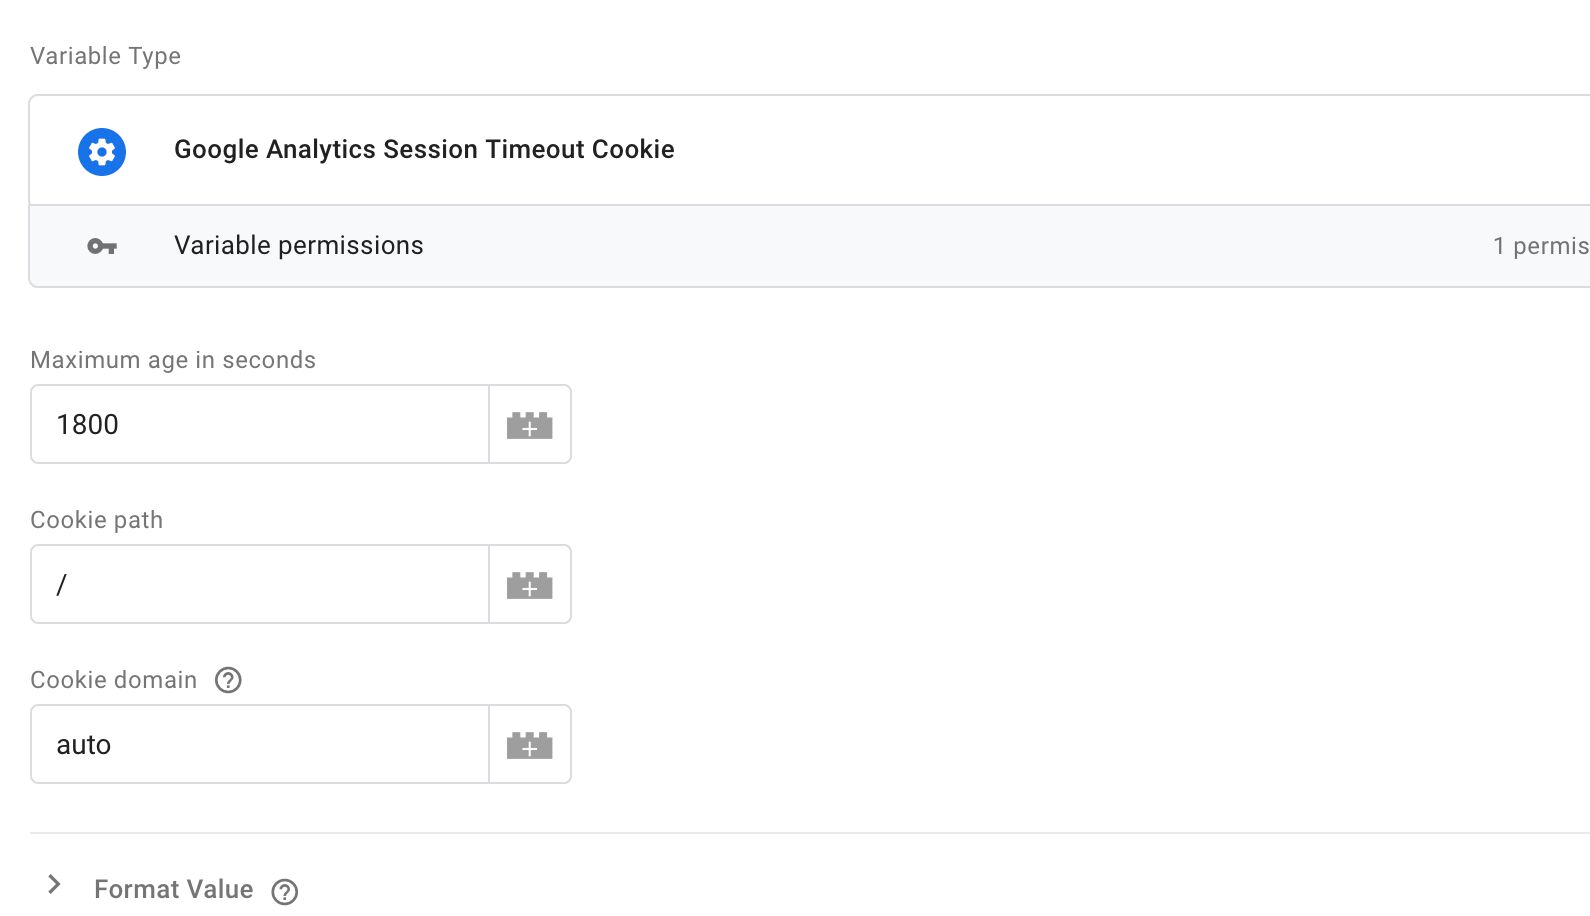Click the Cookie path label
The image size is (1590, 916).
click(96, 520)
